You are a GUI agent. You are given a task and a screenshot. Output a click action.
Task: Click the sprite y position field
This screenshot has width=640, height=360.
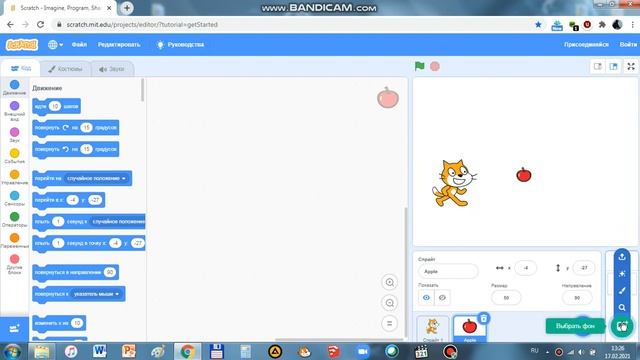[x=584, y=268]
